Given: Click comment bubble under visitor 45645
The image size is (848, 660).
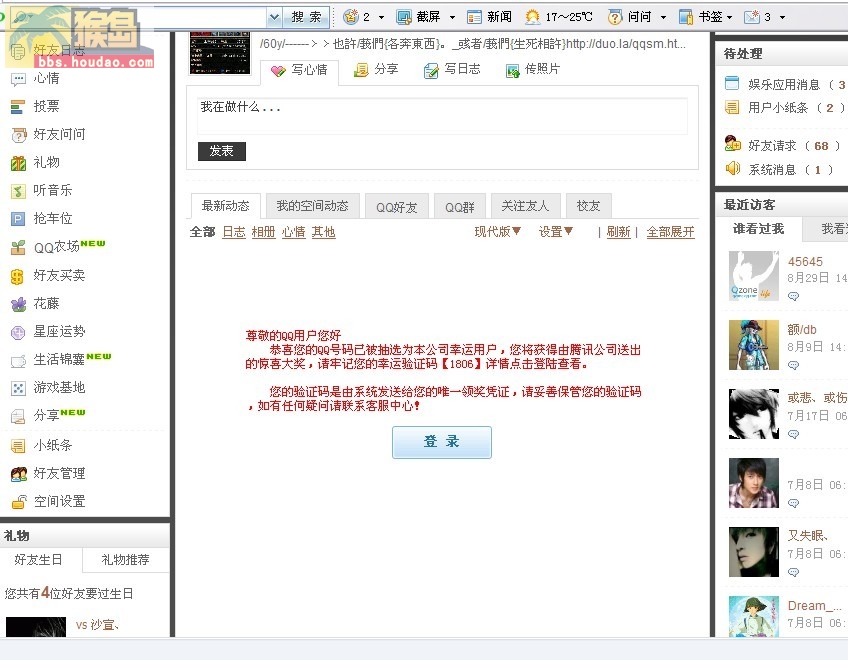Looking at the screenshot, I should (793, 296).
